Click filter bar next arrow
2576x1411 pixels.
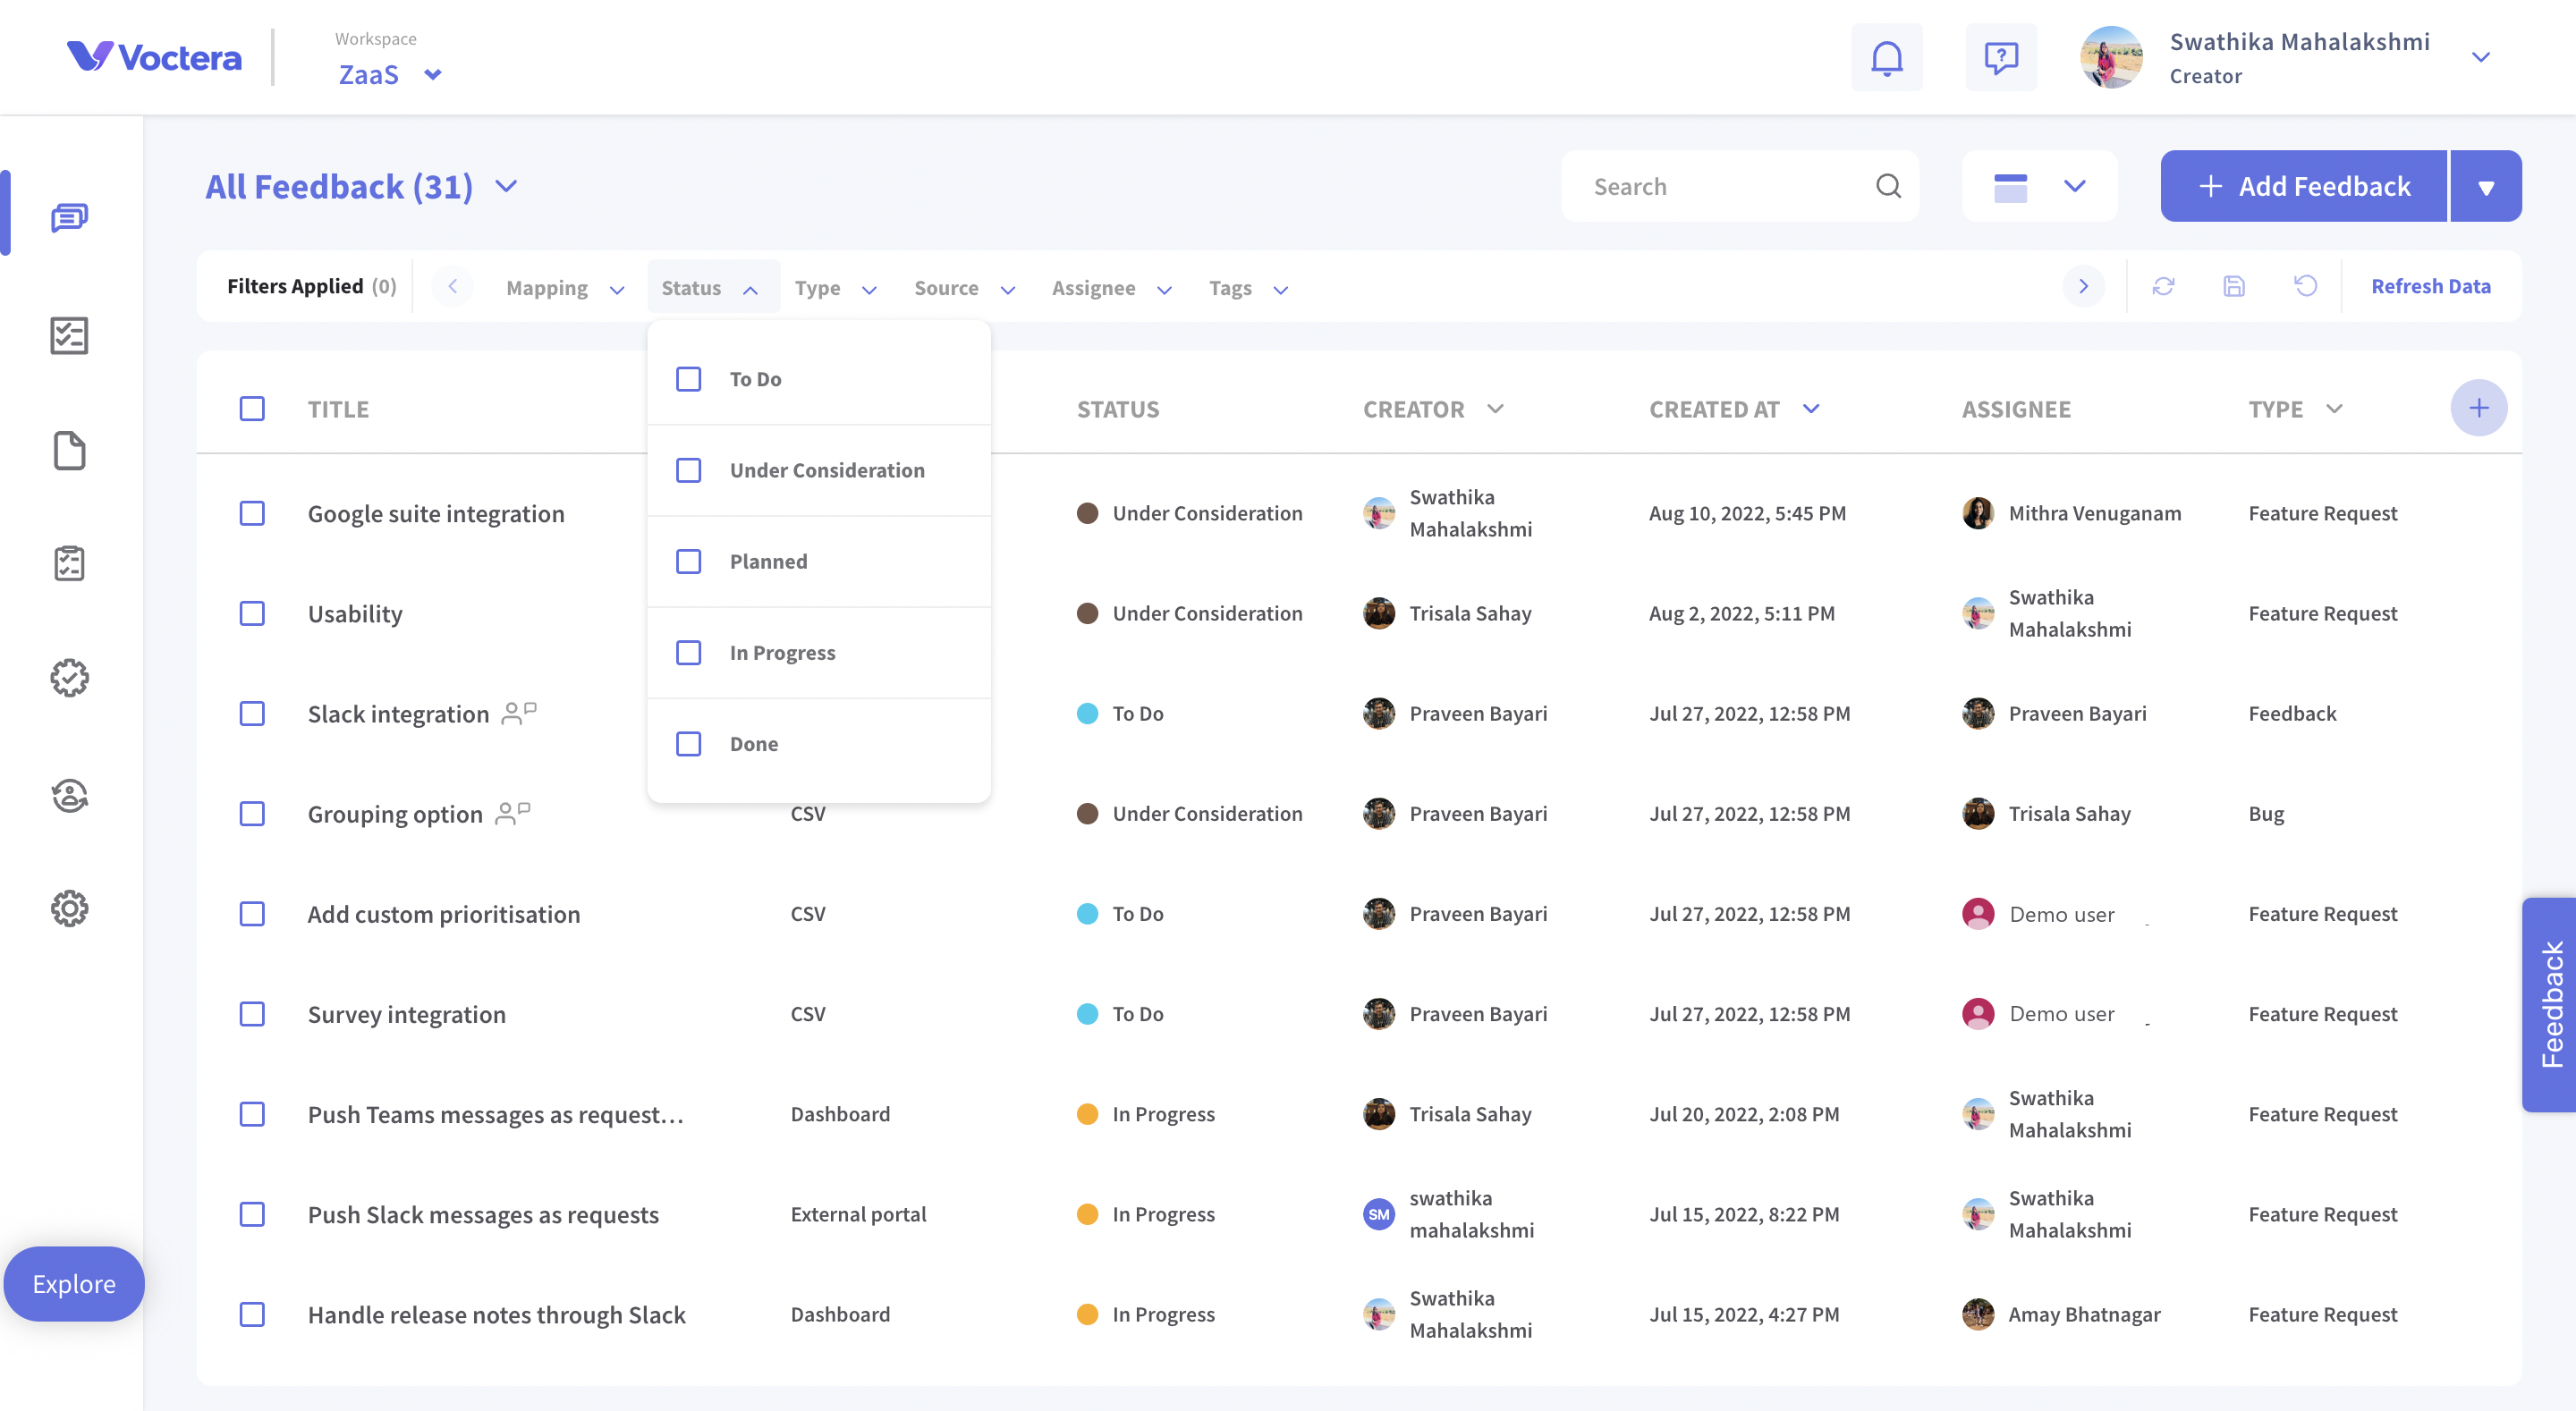pos(2083,287)
